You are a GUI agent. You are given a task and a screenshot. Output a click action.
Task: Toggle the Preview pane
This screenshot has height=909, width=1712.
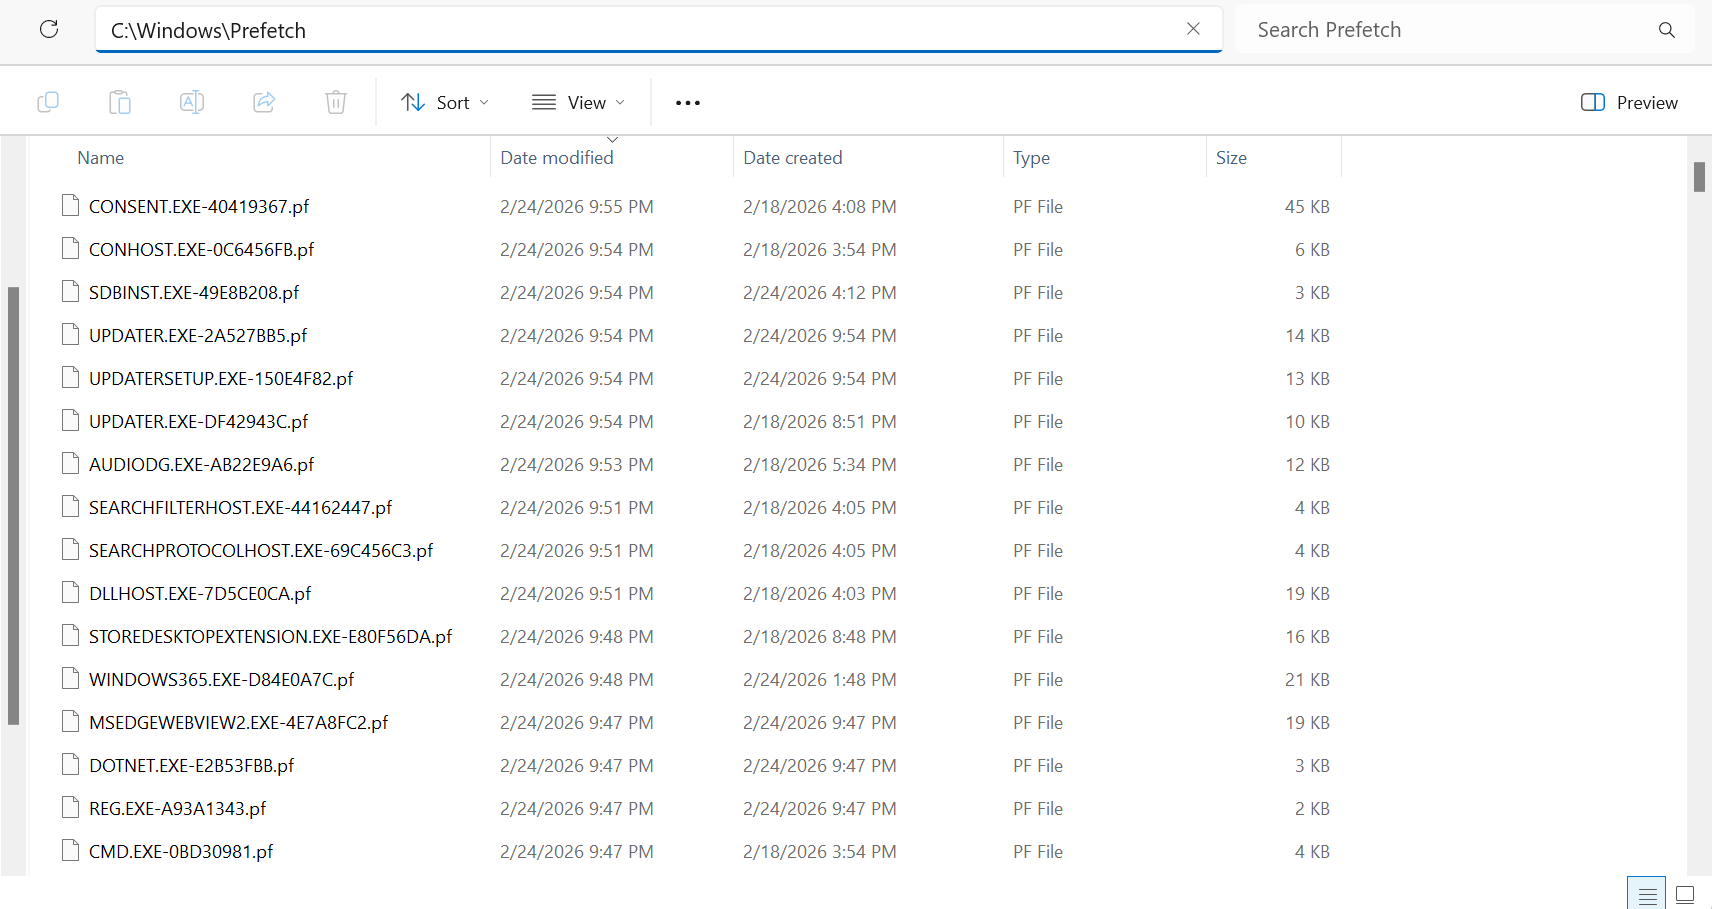click(1629, 102)
